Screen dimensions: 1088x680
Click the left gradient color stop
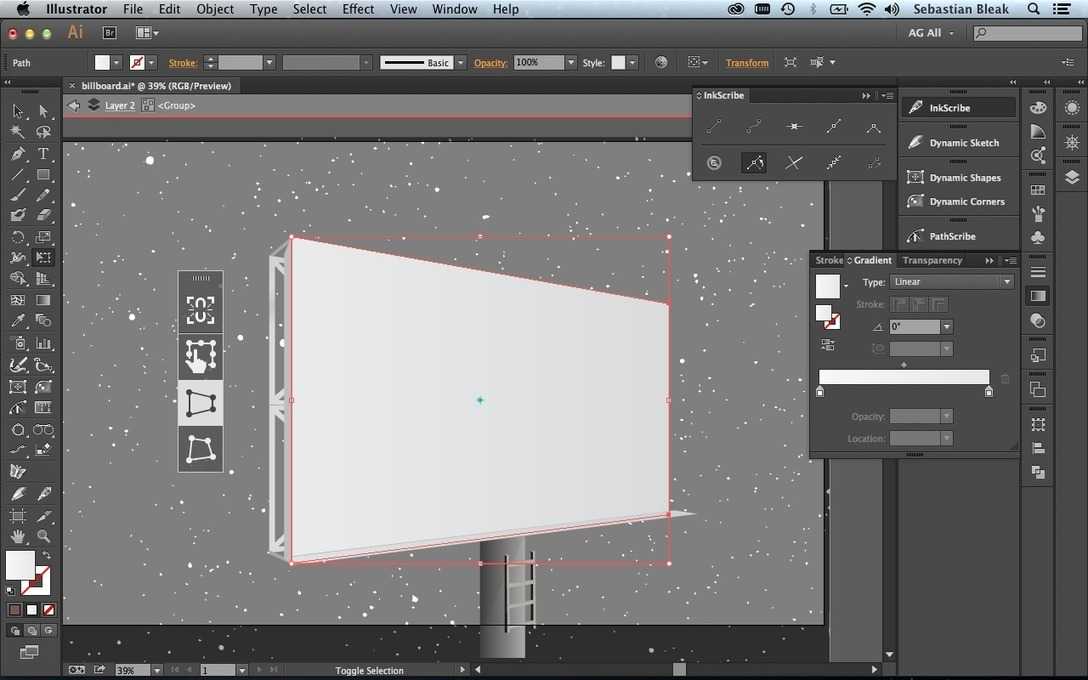tap(819, 392)
